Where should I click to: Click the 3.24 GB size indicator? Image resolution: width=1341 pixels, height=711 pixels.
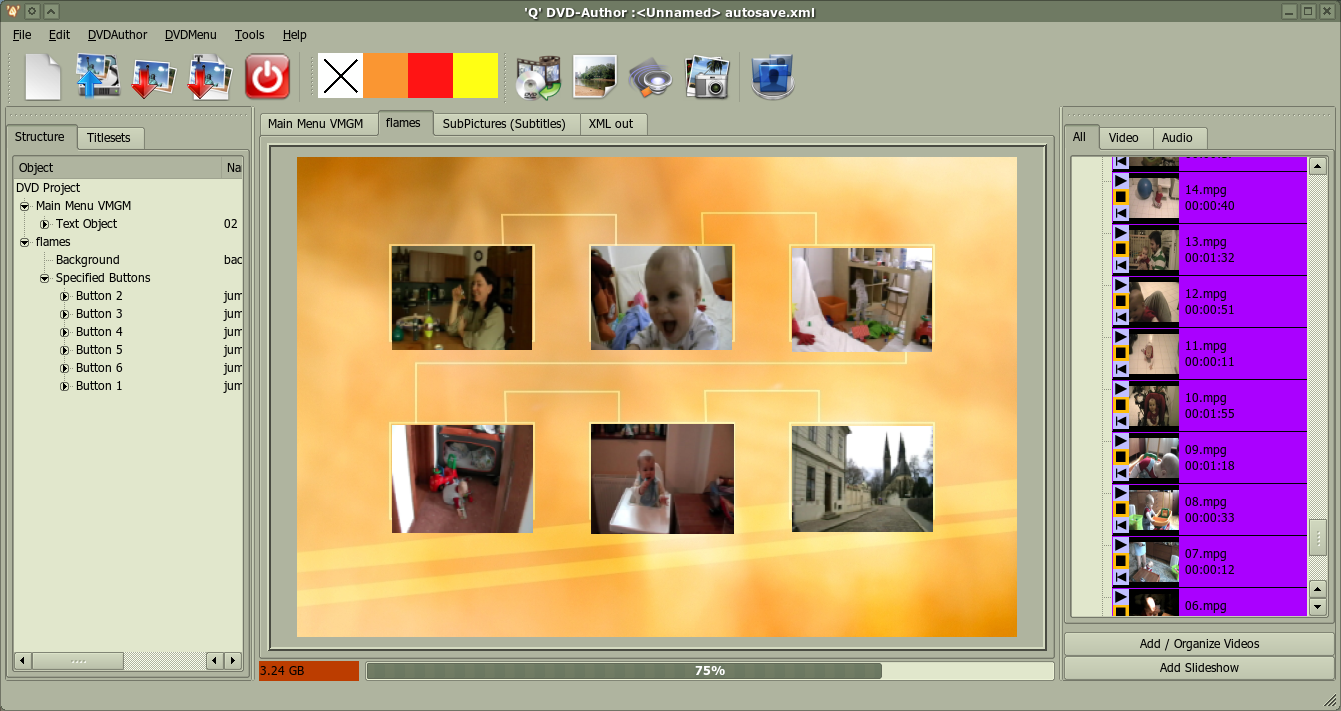(x=309, y=671)
